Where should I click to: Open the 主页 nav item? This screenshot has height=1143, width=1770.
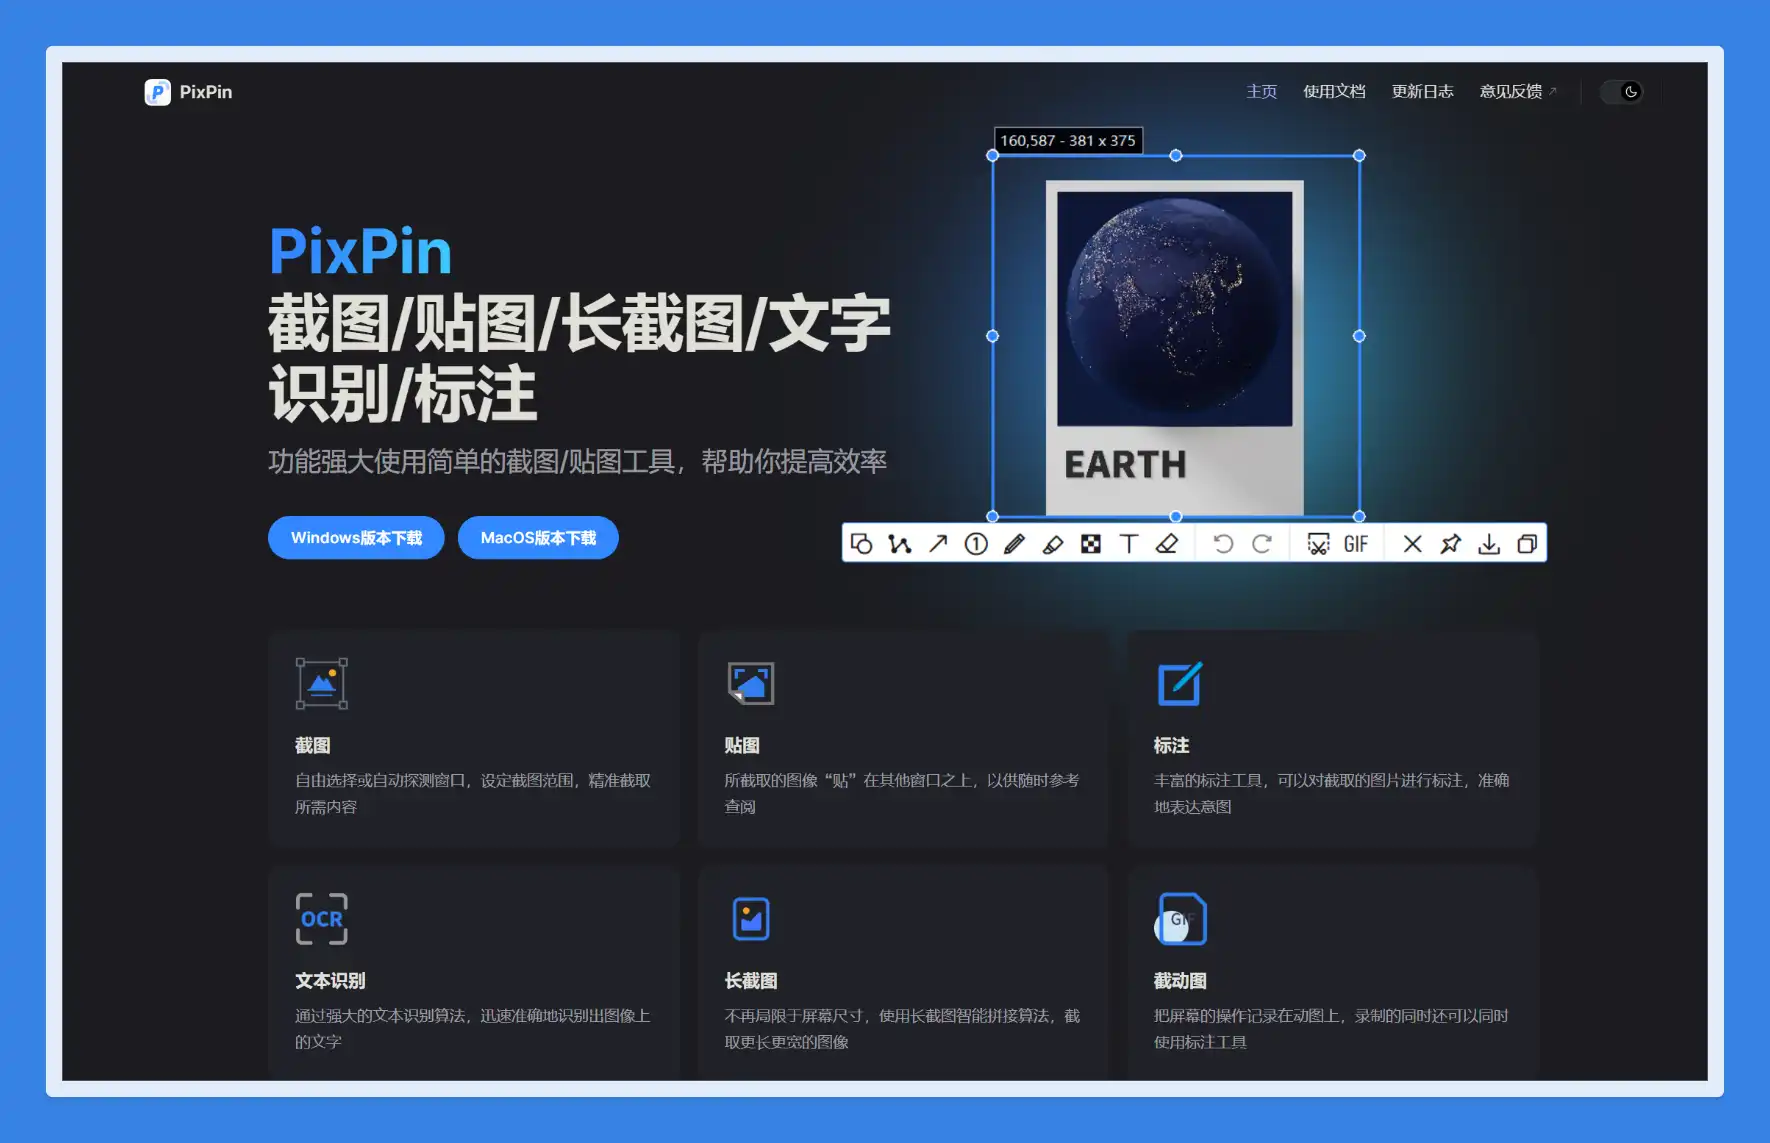(x=1261, y=92)
